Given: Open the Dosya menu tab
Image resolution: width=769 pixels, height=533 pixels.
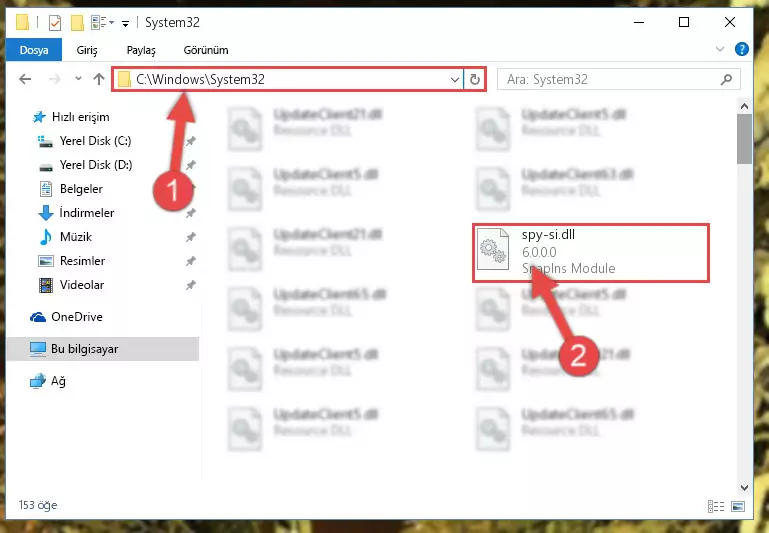Looking at the screenshot, I should pos(34,50).
